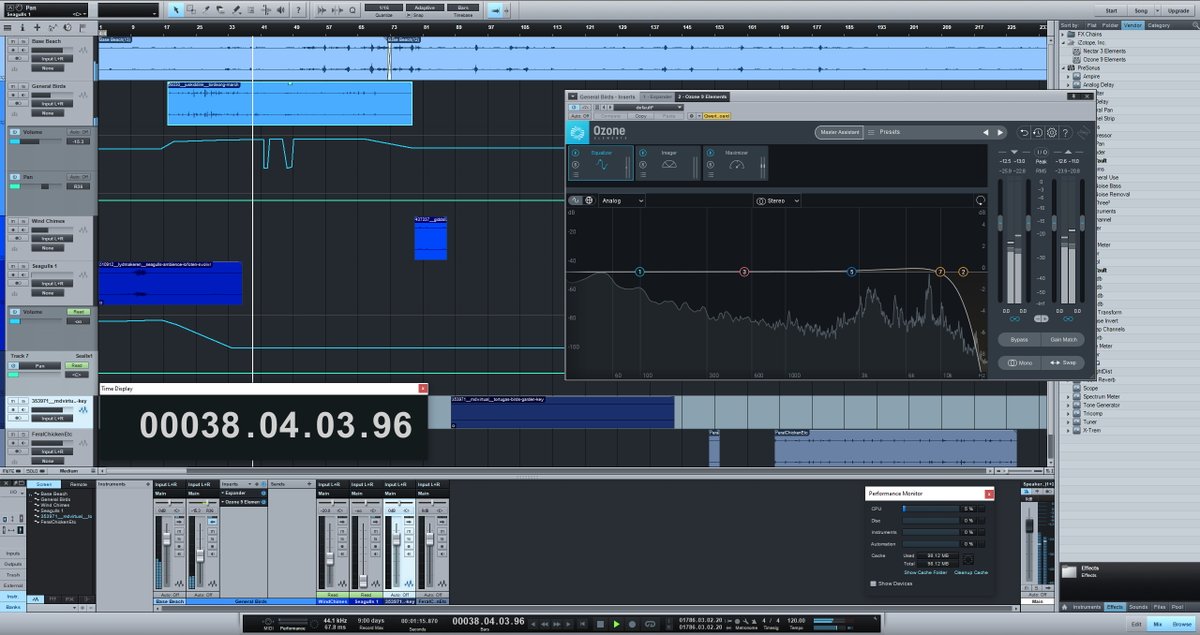Screen dimensions: 1200x635
Task: Select the Paint tool
Action: tap(236, 10)
